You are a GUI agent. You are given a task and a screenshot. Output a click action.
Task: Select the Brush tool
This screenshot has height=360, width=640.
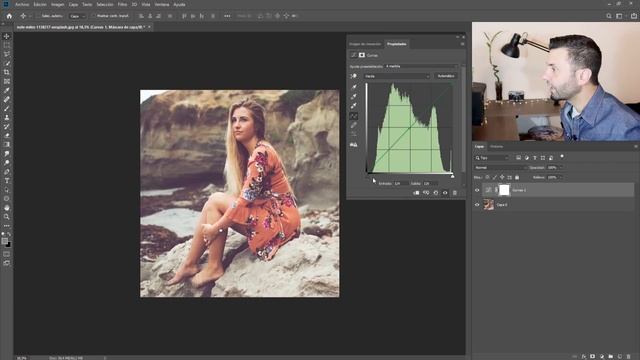tap(7, 108)
